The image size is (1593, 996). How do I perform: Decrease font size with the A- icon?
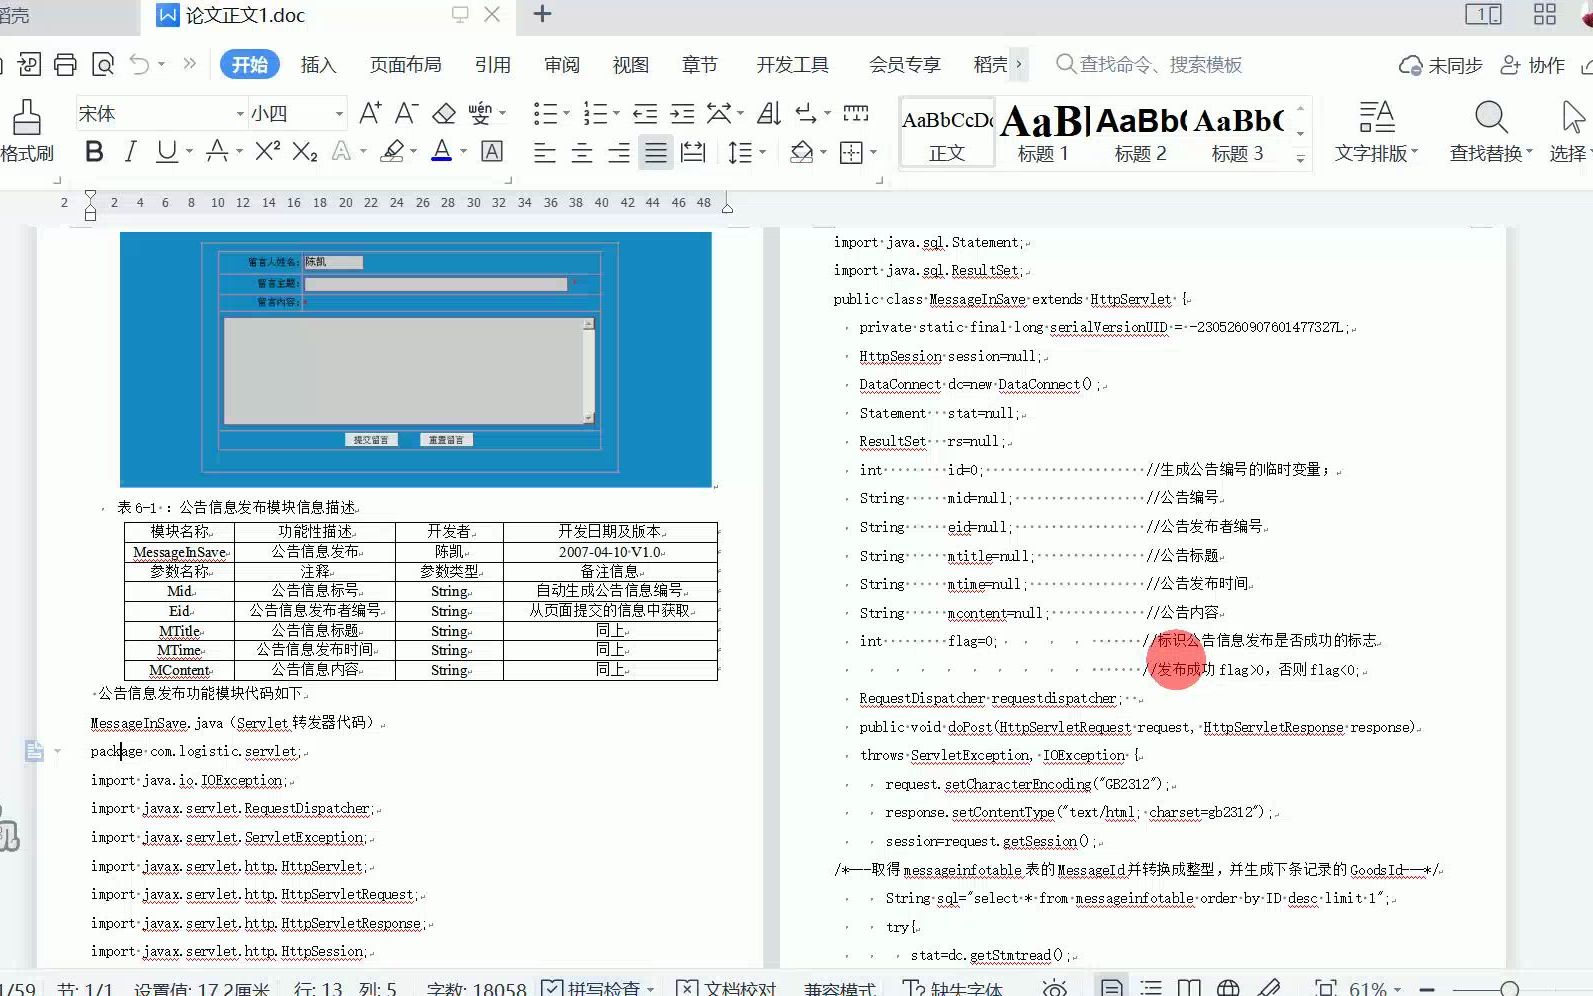click(406, 113)
